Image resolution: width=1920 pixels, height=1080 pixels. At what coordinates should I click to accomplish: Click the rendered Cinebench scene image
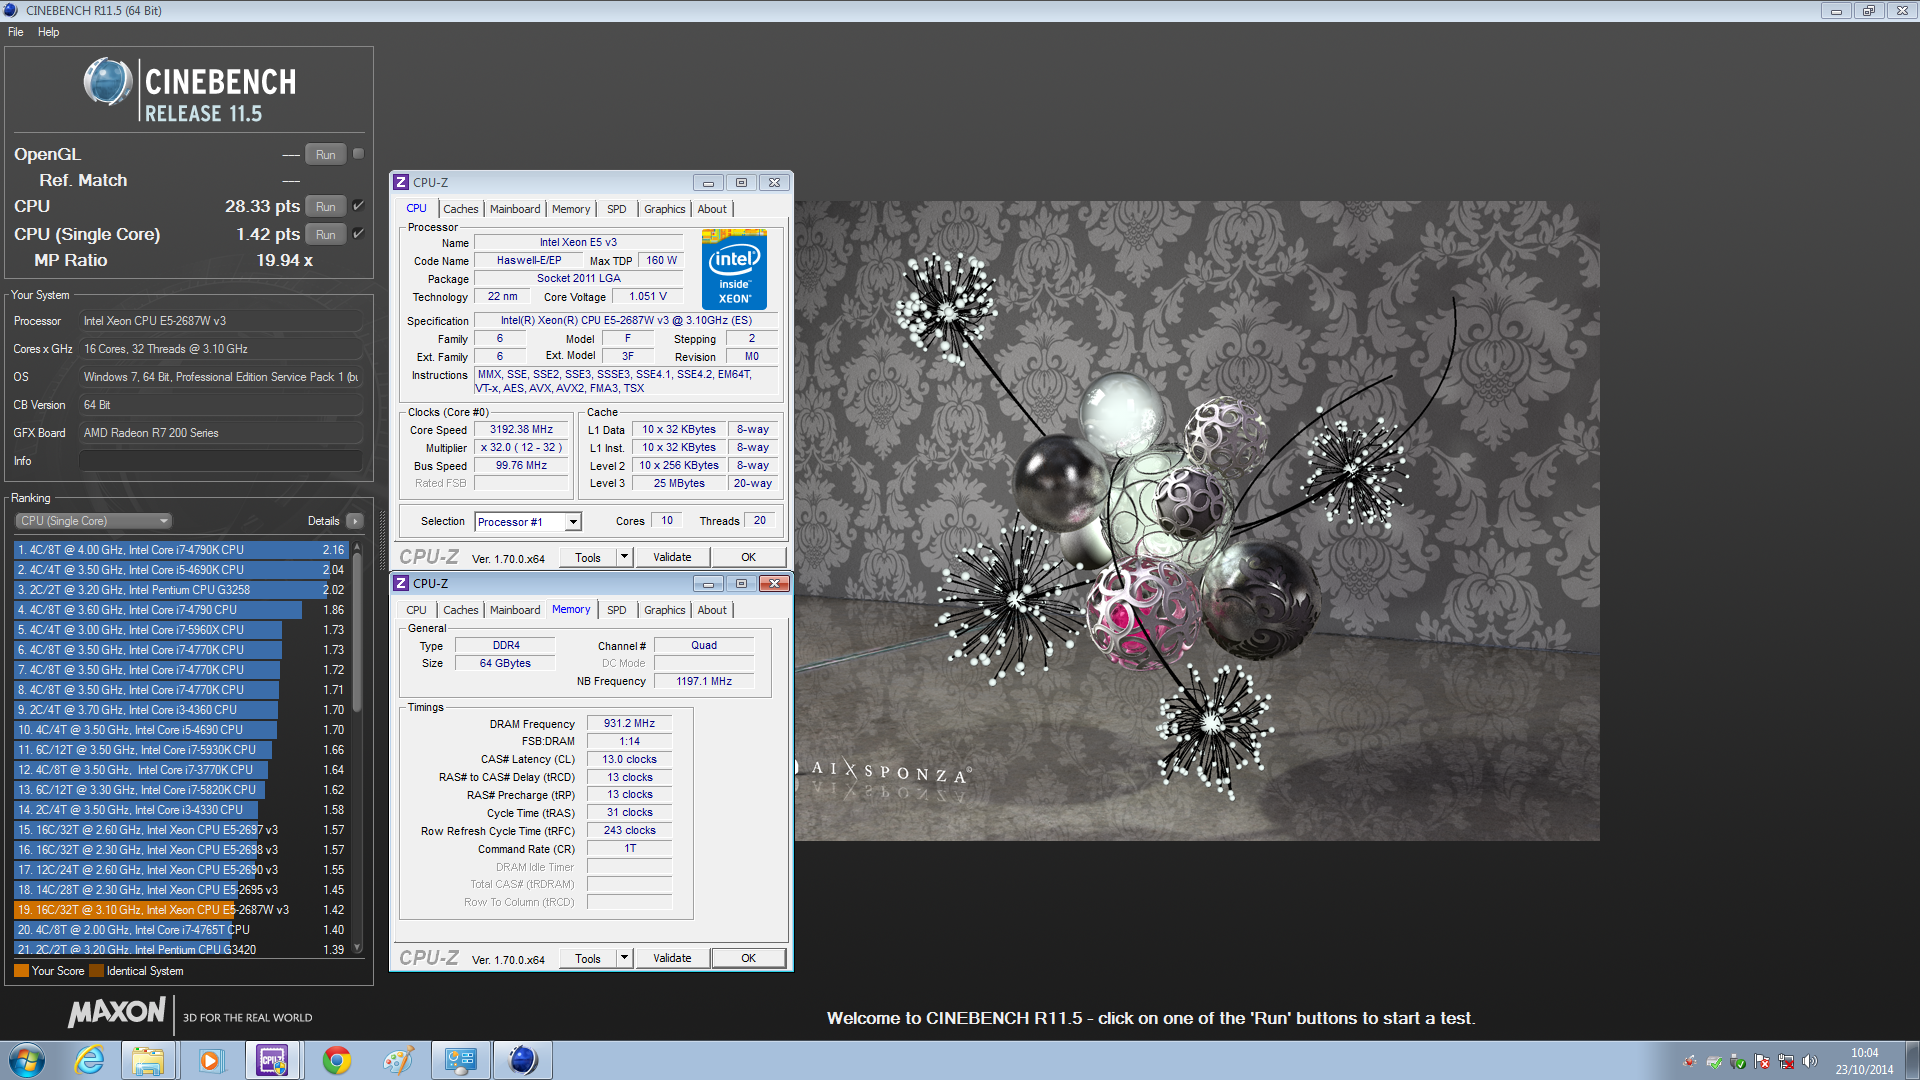point(1197,520)
